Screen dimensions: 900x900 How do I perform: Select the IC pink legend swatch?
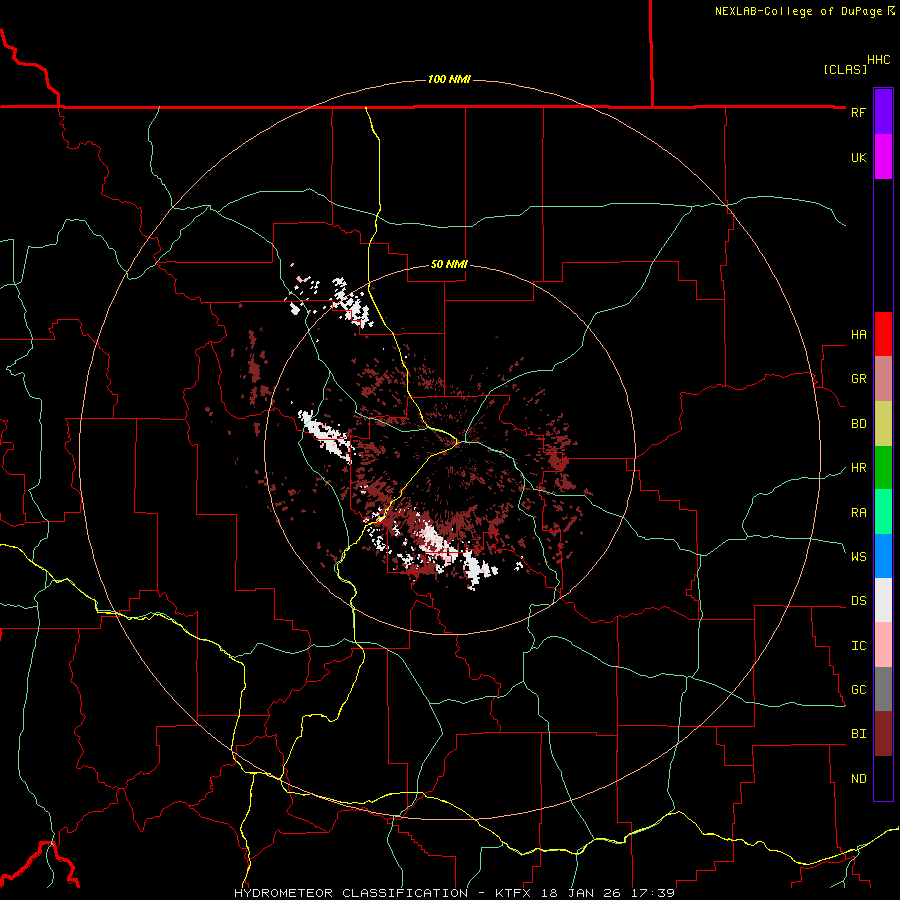[883, 645]
